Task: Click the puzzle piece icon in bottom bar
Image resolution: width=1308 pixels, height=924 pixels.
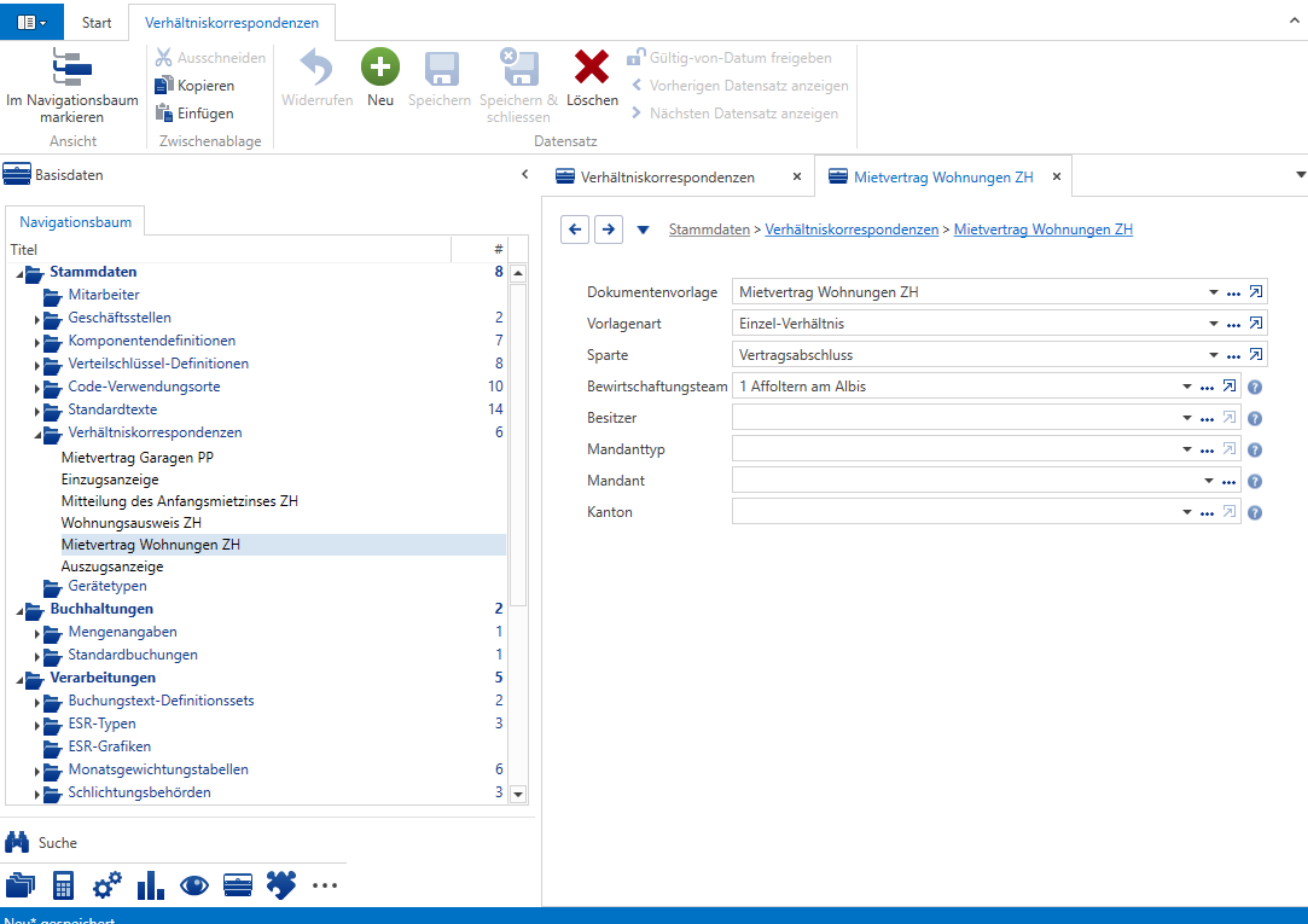Action: (x=281, y=885)
